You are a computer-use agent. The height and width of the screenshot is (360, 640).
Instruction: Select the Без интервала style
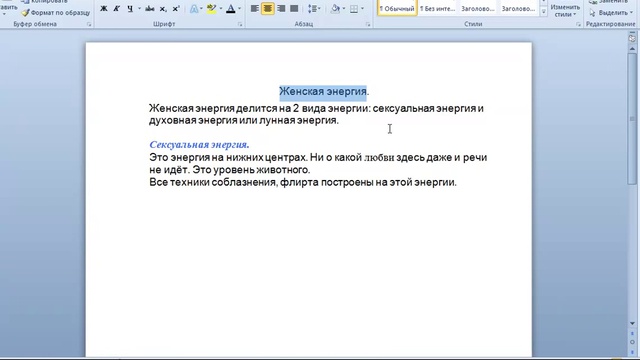click(438, 8)
